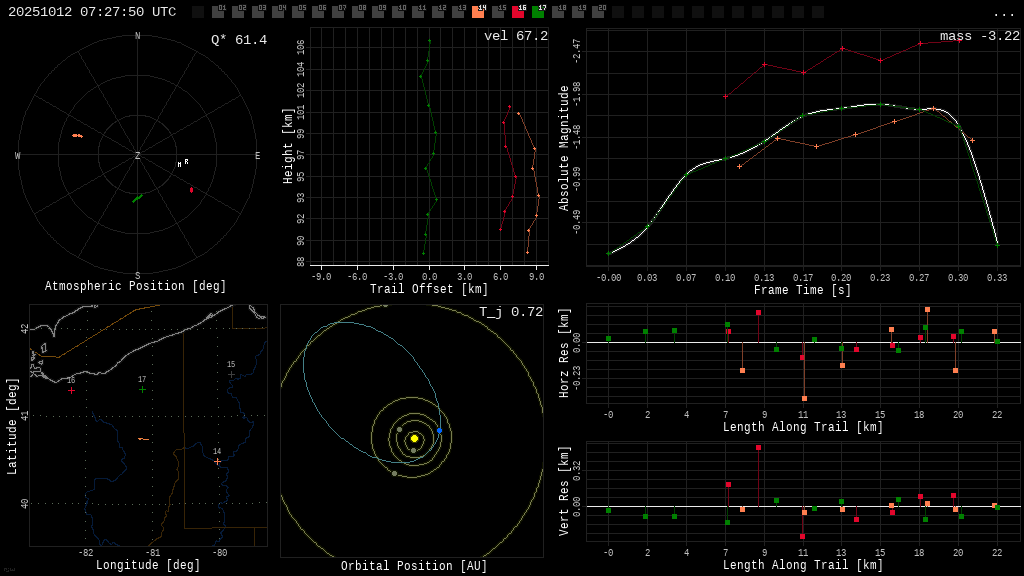Click the green camera 17 indicator square

[x=538, y=12]
